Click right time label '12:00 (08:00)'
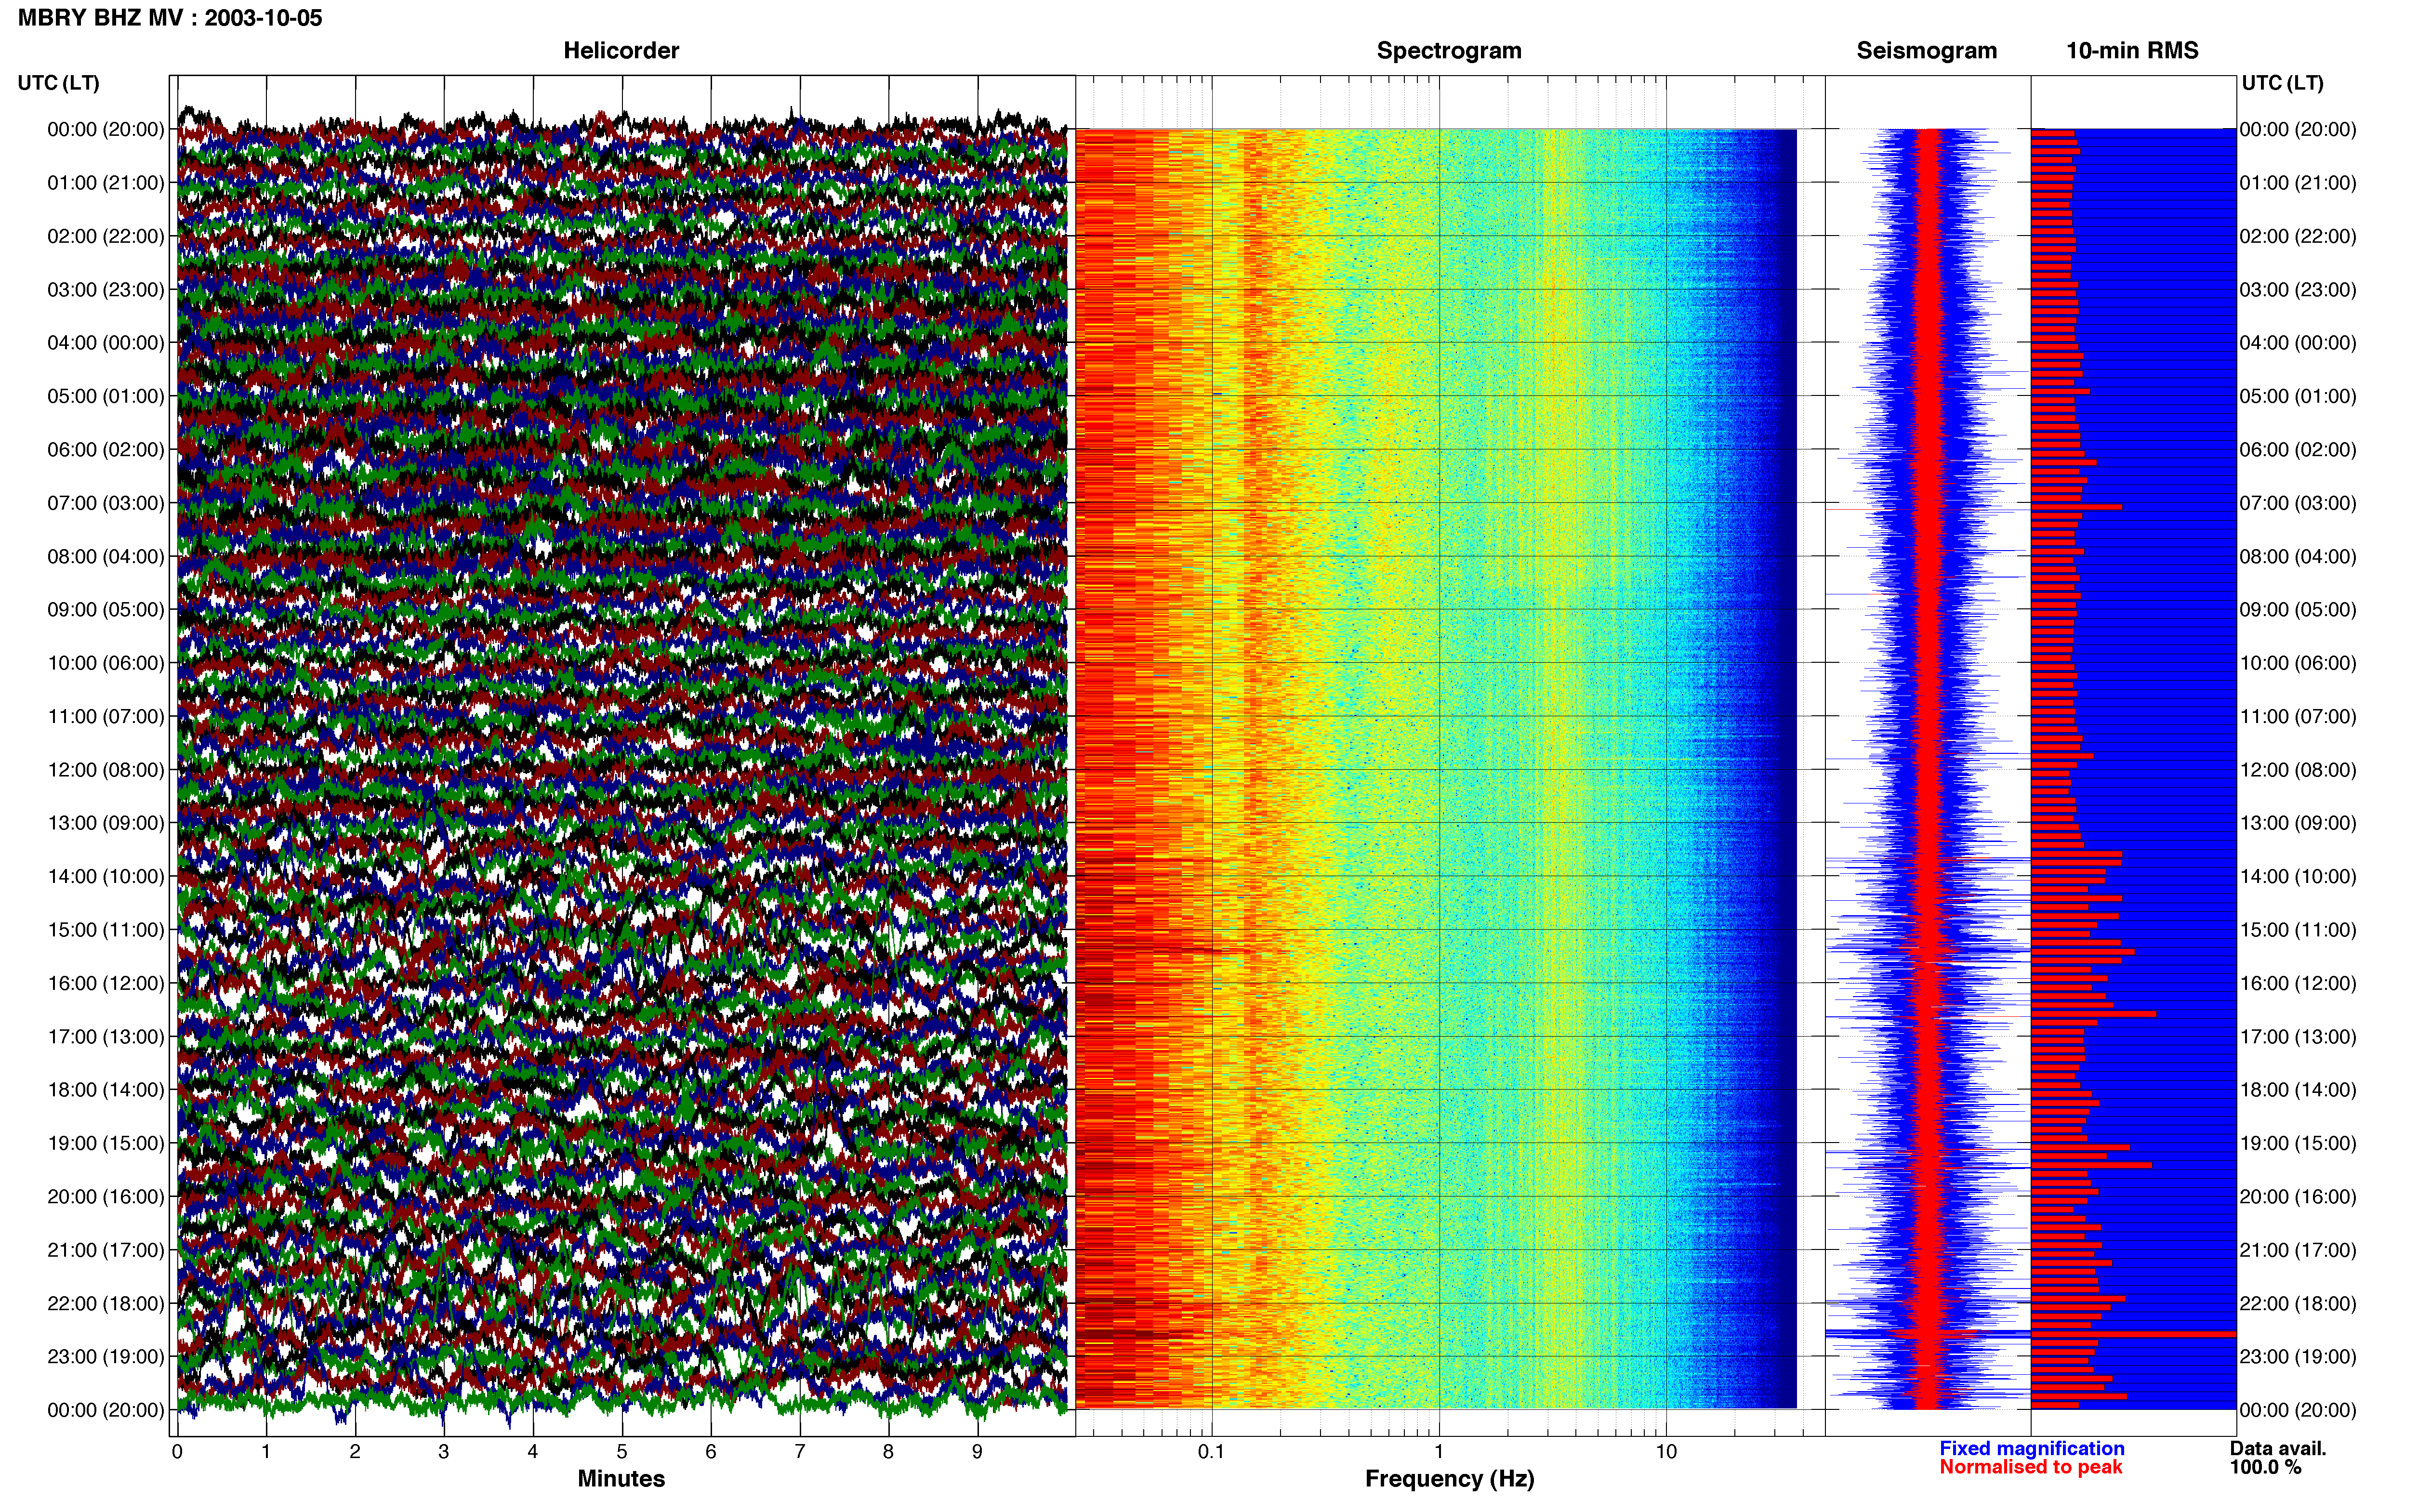The image size is (2418, 1512). [2298, 770]
